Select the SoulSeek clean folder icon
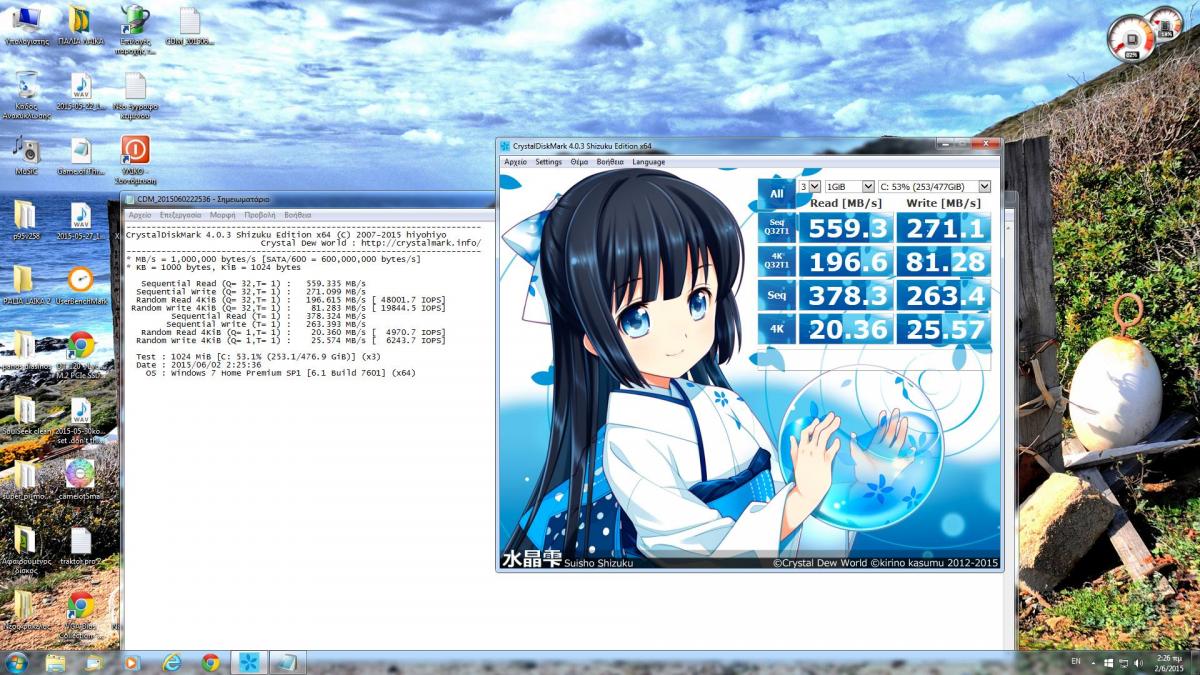This screenshot has height=675, width=1200. (26, 416)
